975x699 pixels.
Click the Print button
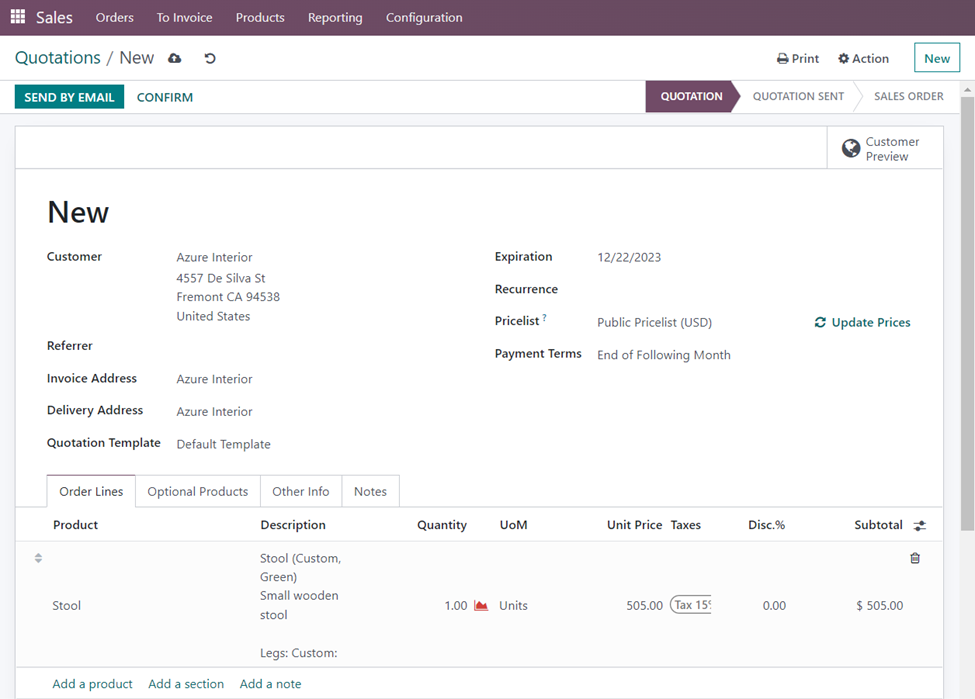797,58
